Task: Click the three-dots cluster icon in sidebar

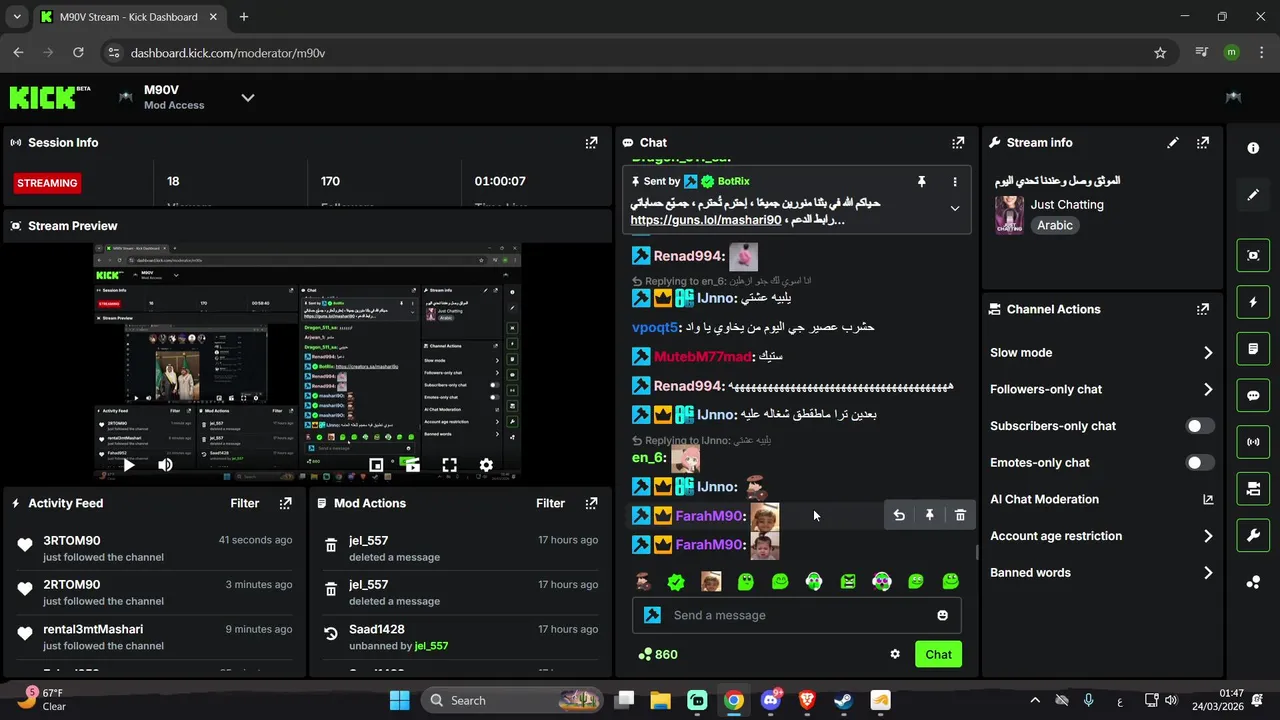Action: [1253, 583]
